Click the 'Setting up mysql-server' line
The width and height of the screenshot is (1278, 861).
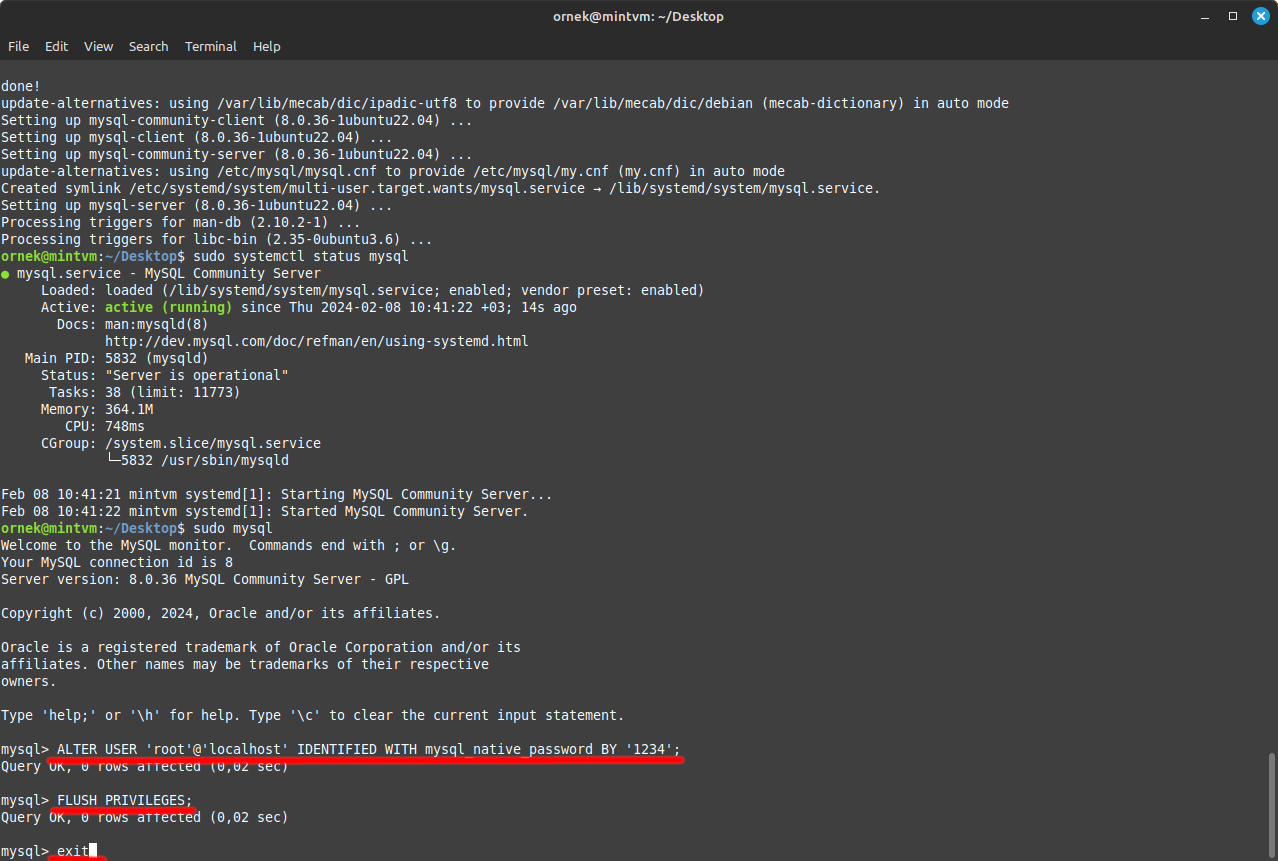(197, 205)
